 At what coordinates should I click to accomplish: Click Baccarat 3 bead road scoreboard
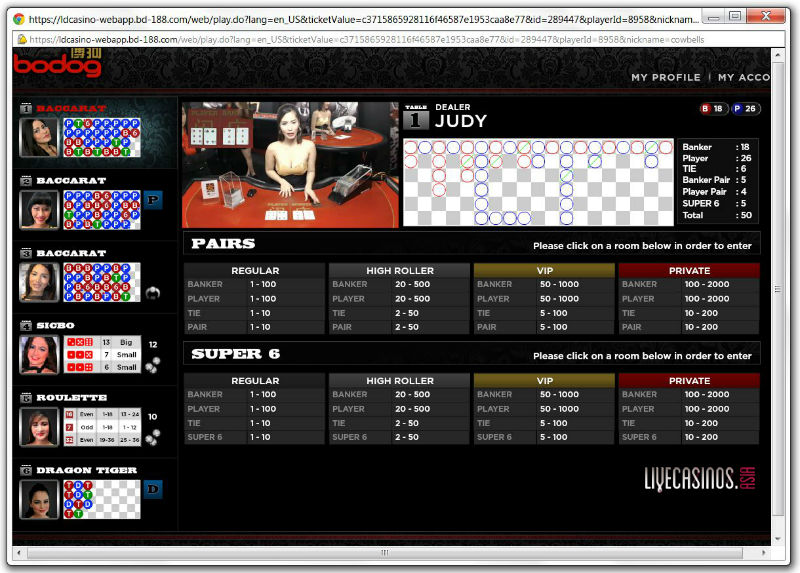coord(102,282)
